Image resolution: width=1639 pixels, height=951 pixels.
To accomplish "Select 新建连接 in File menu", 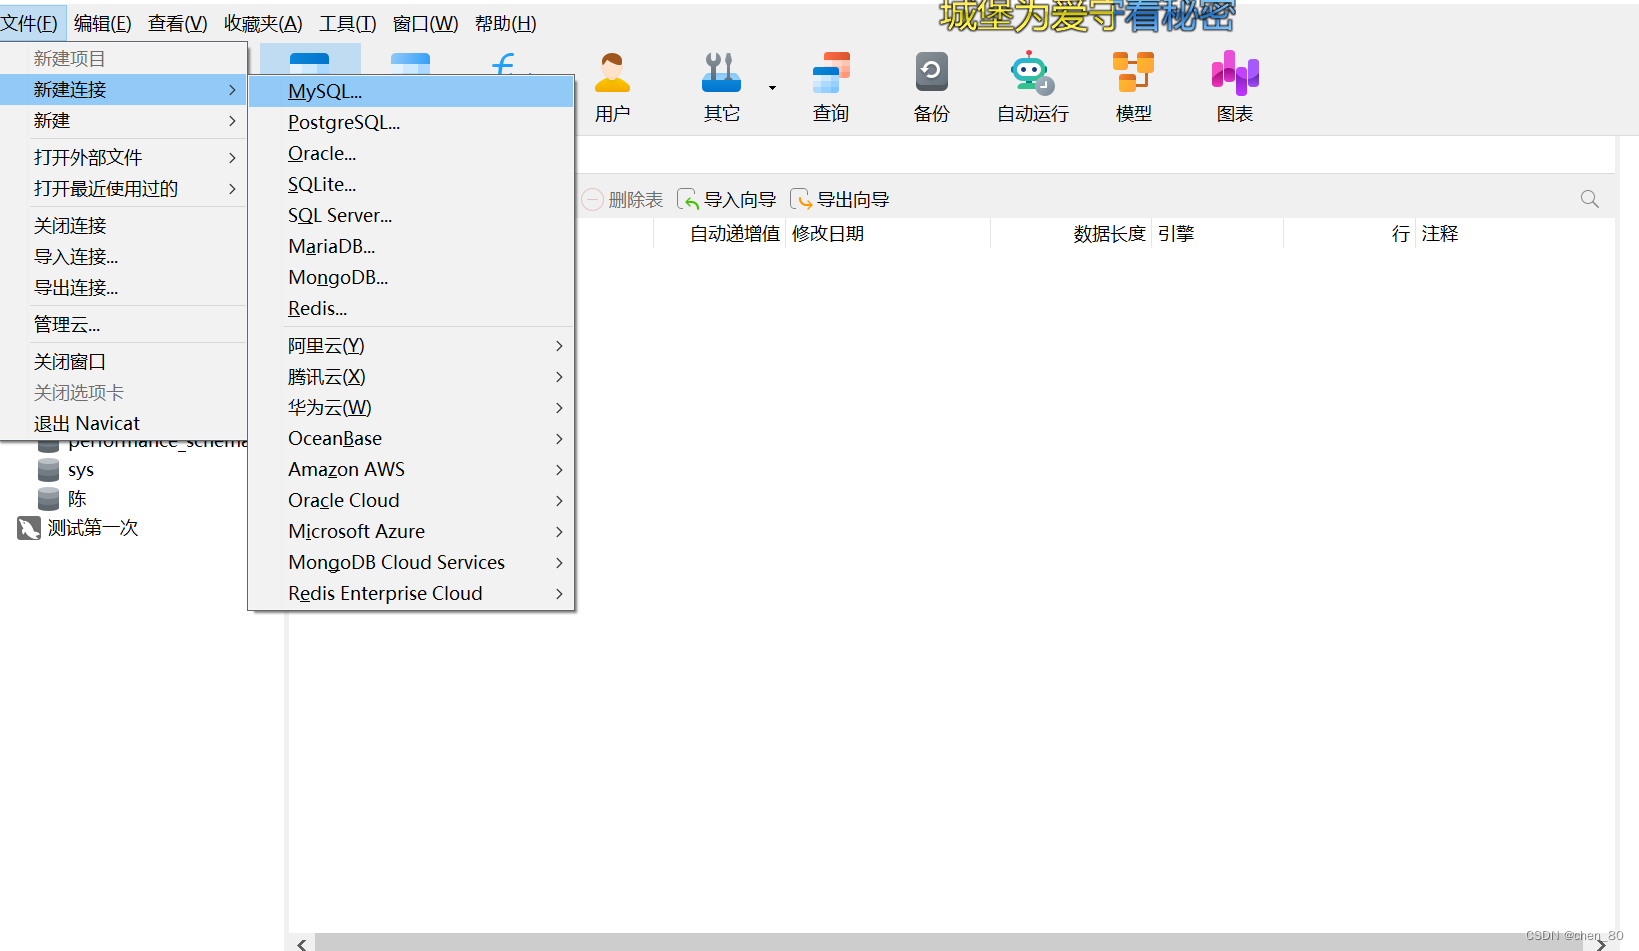I will (123, 89).
